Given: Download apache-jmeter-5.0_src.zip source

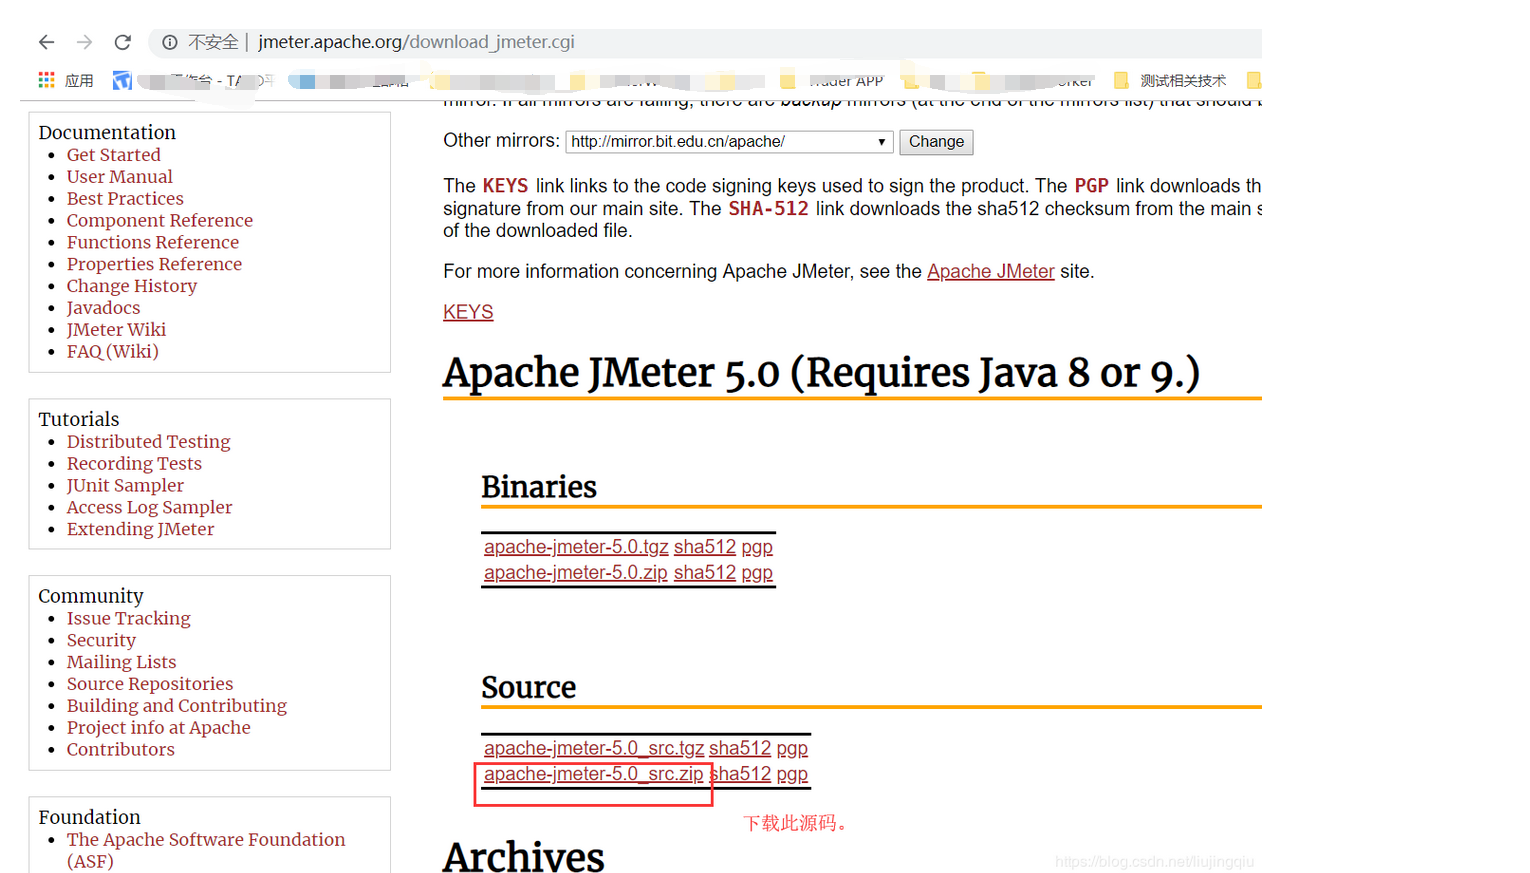Looking at the screenshot, I should 593,774.
